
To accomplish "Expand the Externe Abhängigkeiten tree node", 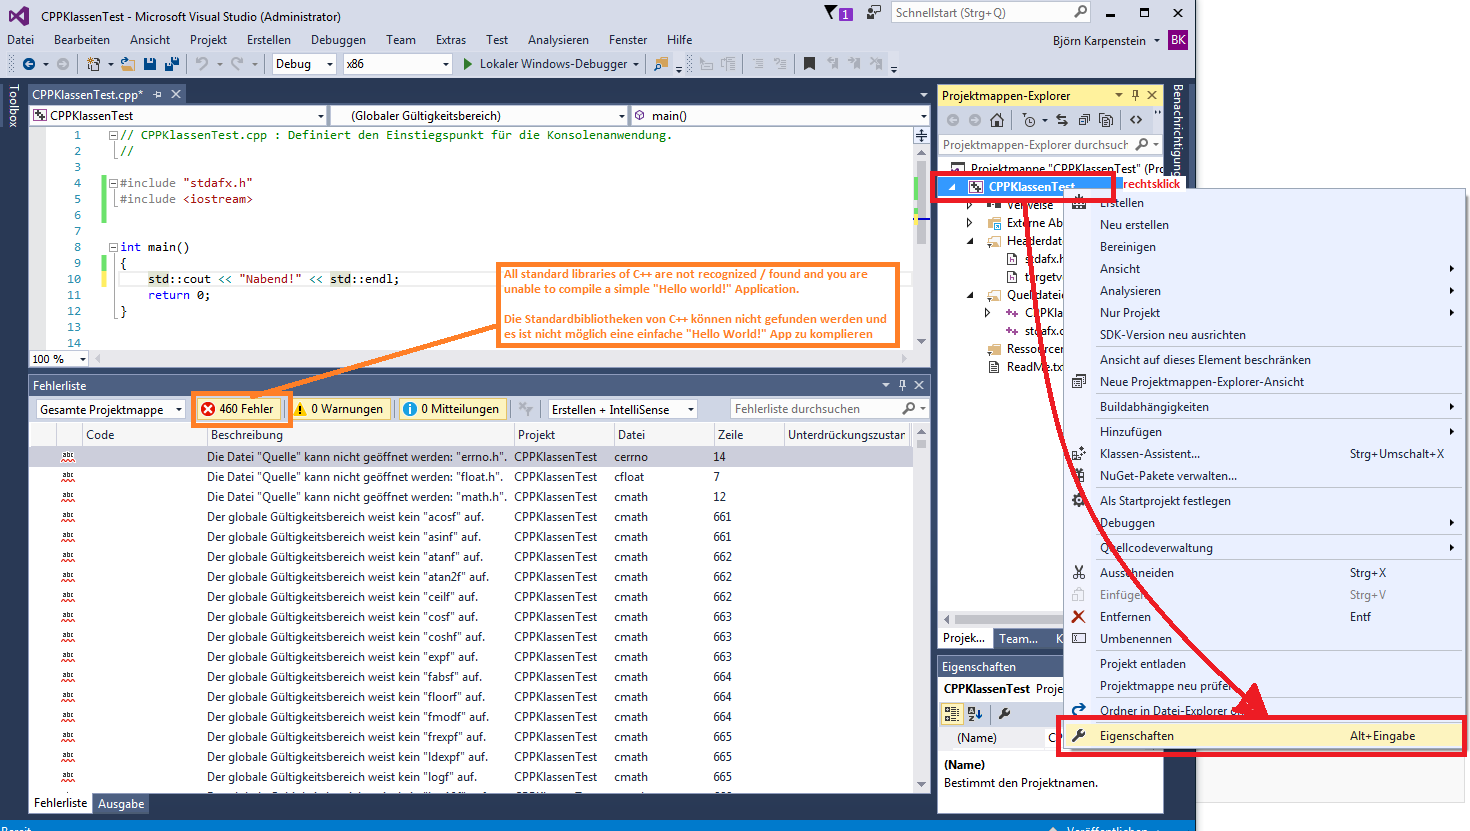I will (969, 223).
